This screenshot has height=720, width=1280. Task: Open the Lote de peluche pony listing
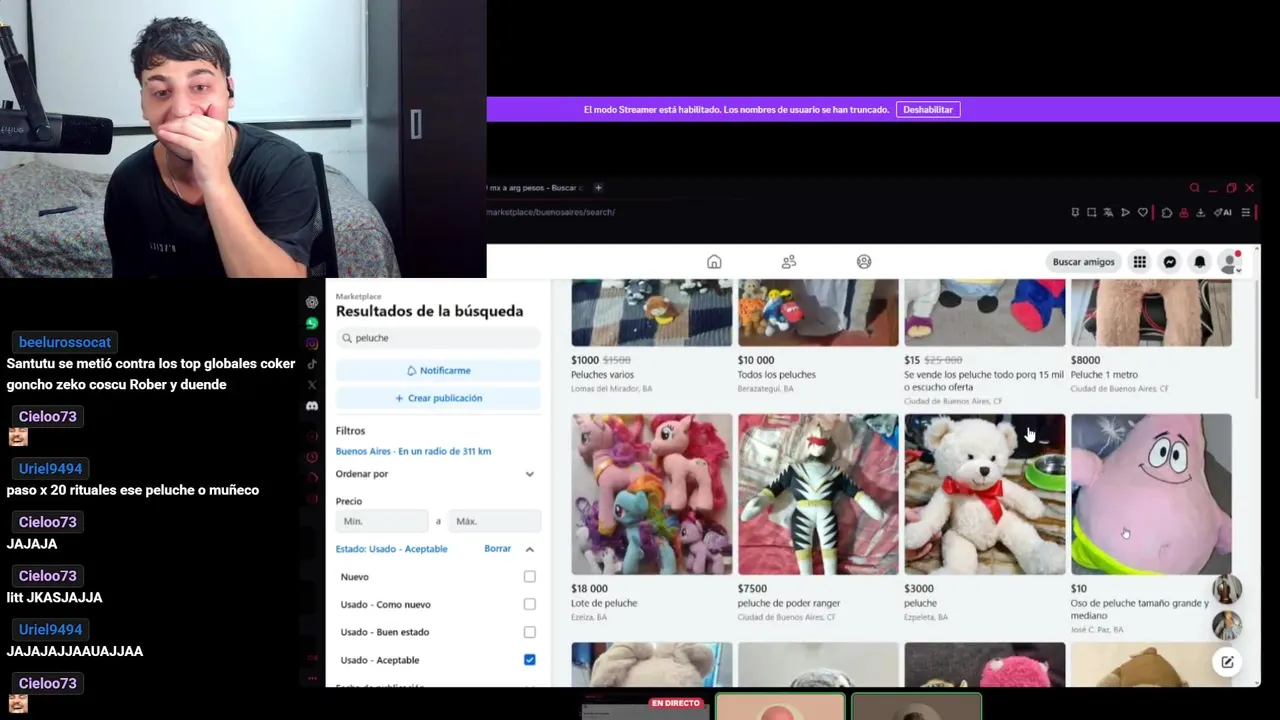(651, 494)
